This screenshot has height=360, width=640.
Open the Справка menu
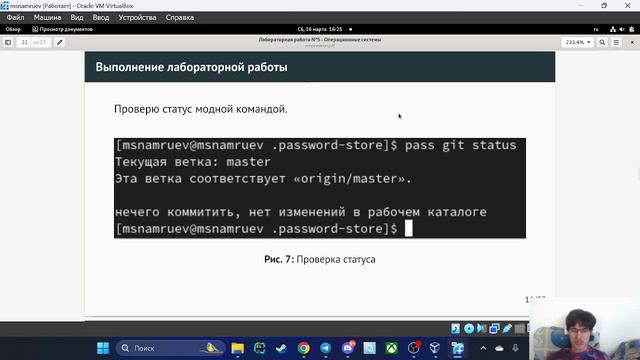180,18
